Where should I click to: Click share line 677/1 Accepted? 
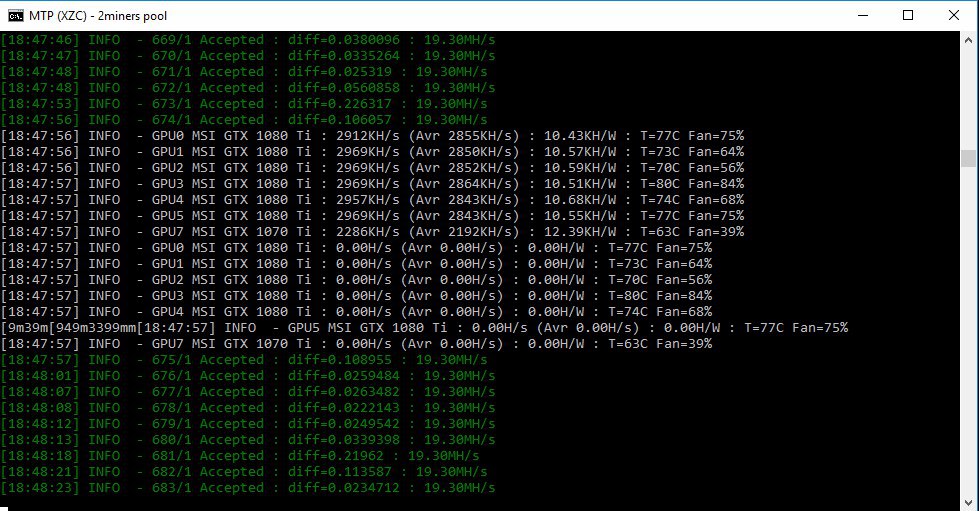tap(248, 392)
